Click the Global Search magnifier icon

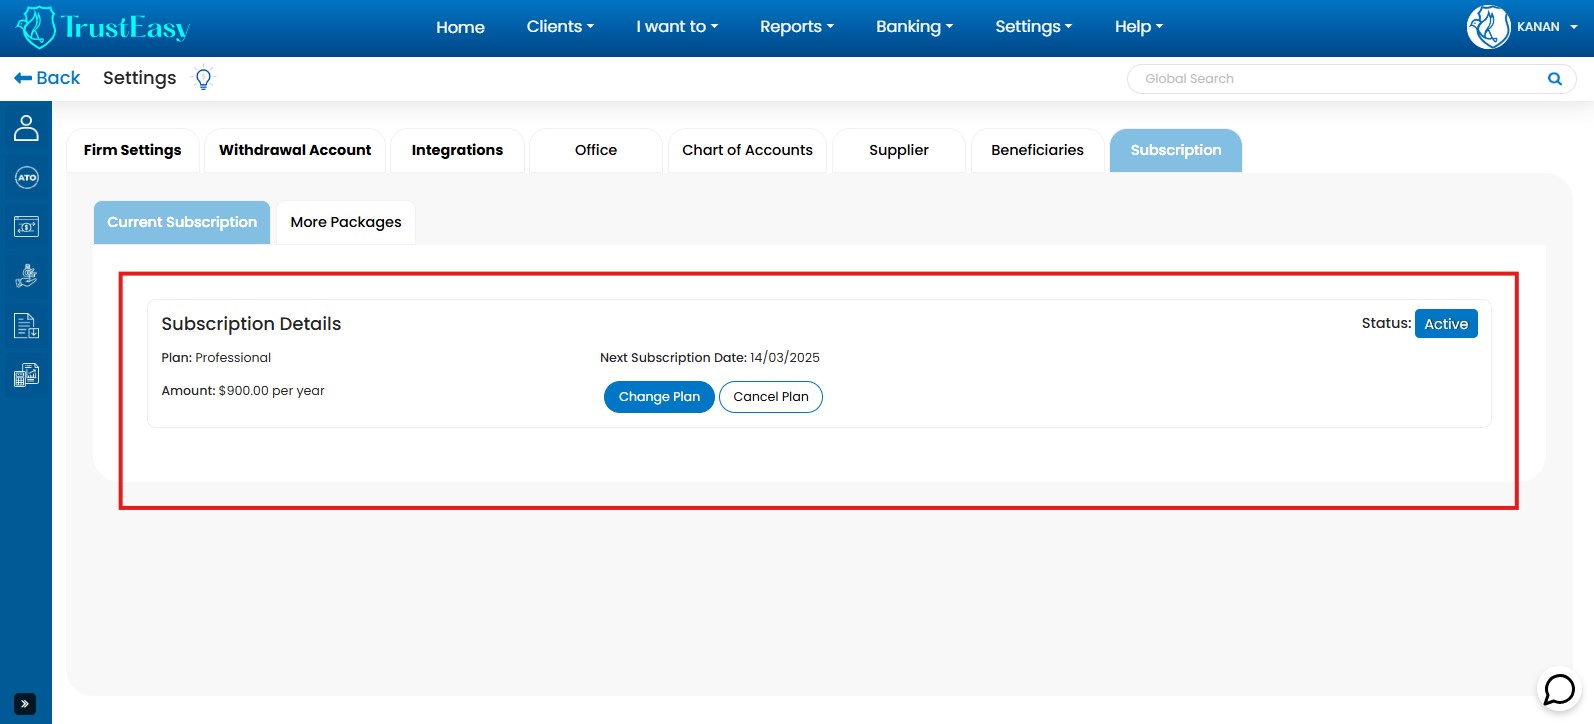(x=1554, y=79)
